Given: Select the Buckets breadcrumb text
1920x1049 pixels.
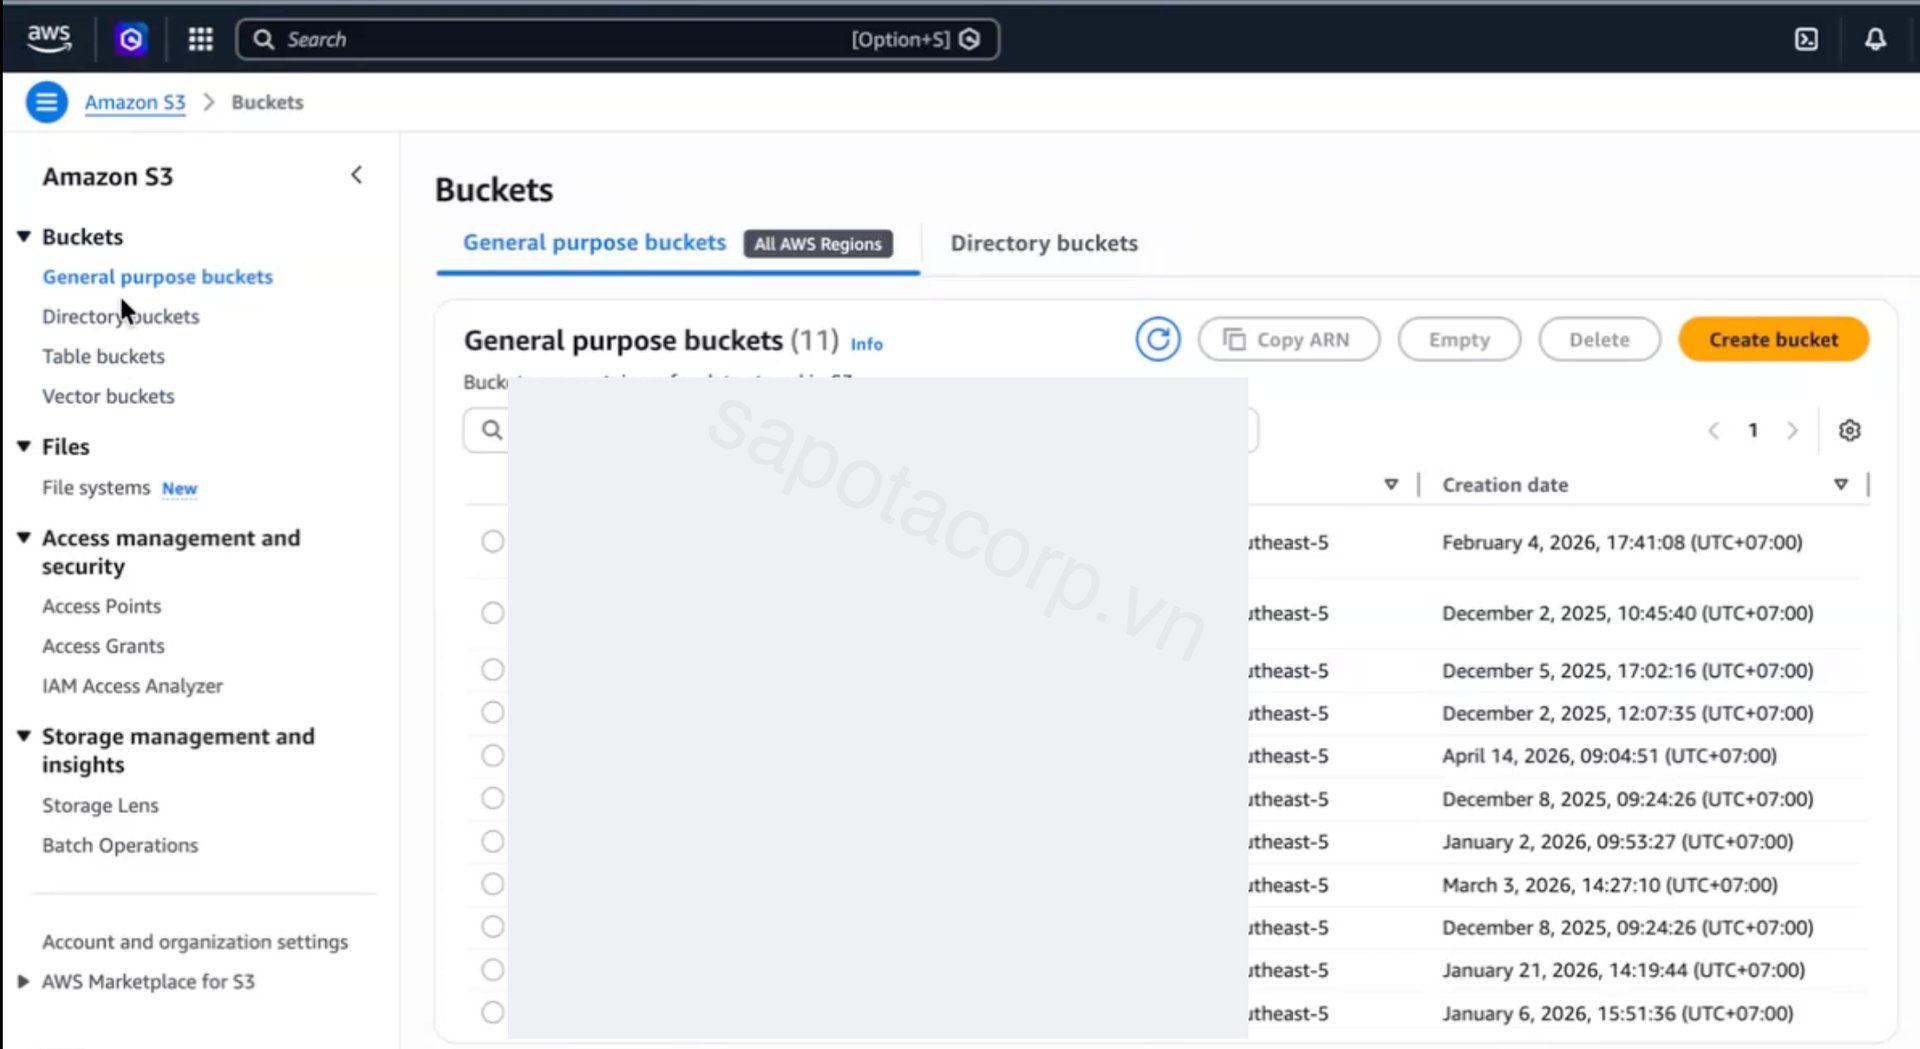Looking at the screenshot, I should [267, 102].
